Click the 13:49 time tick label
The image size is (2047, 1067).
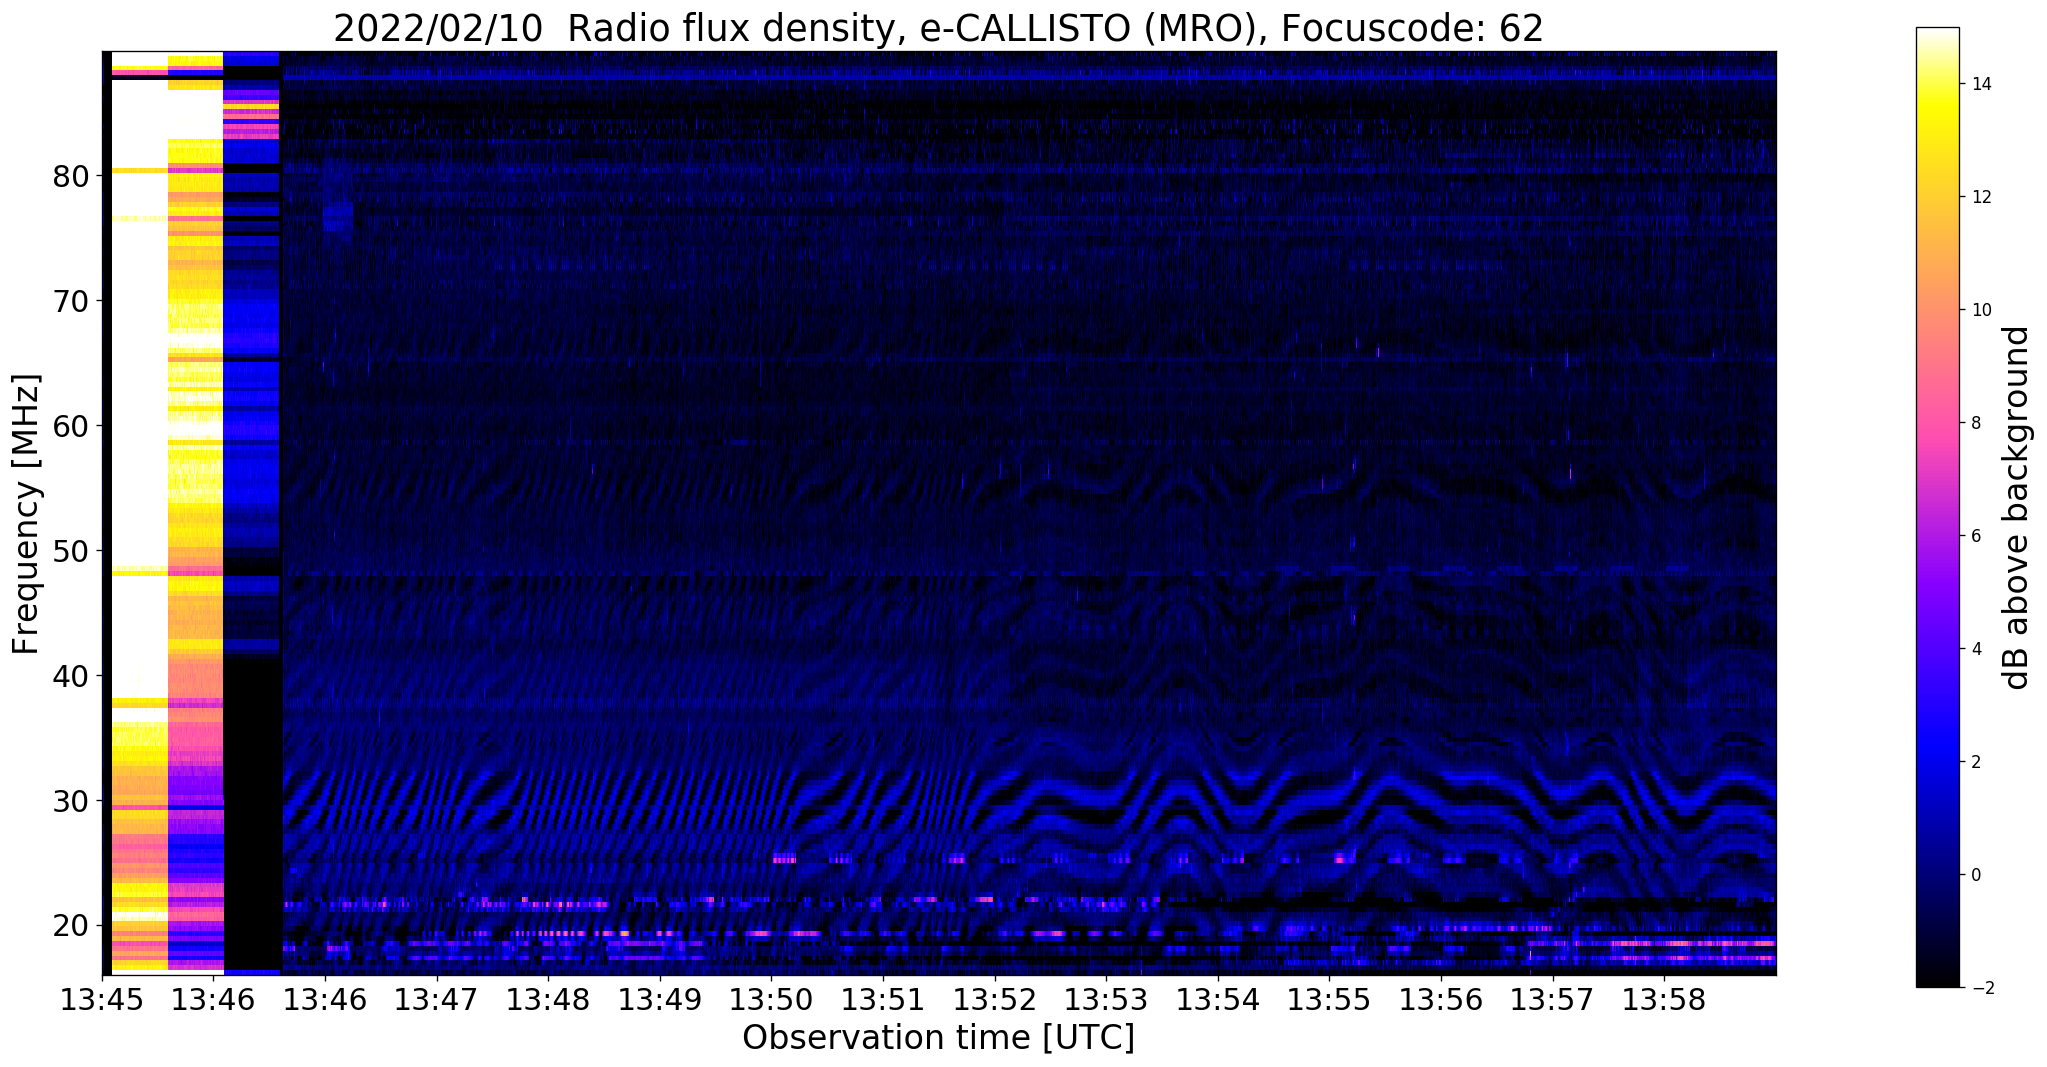click(x=659, y=998)
